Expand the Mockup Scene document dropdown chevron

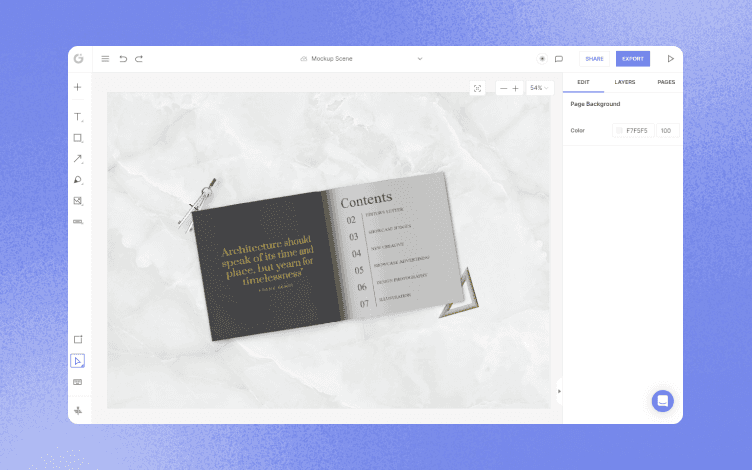(420, 59)
